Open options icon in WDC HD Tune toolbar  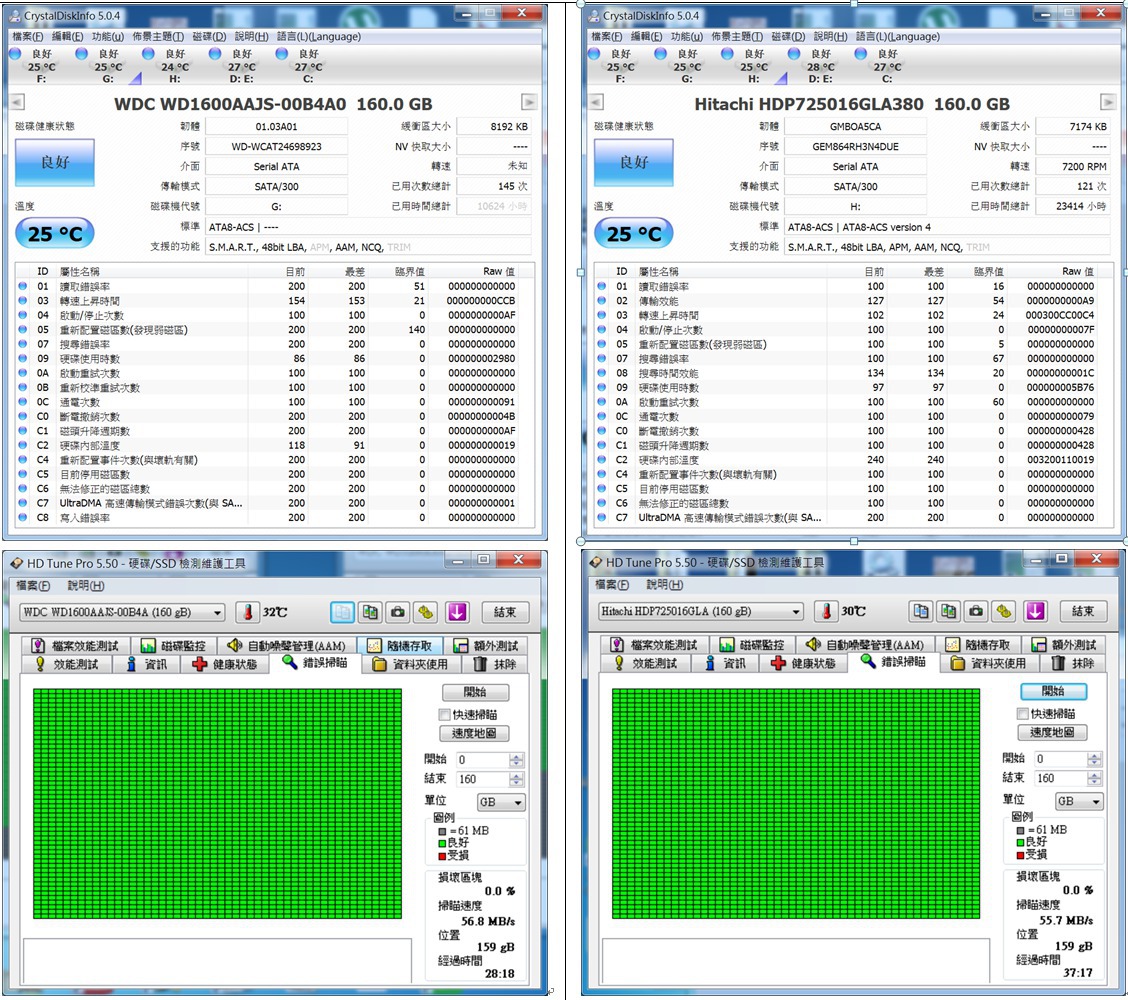click(426, 612)
